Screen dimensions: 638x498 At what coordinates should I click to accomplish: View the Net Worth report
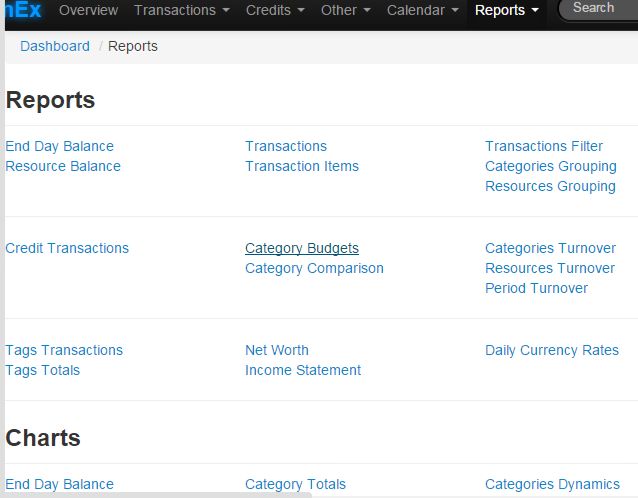[277, 350]
